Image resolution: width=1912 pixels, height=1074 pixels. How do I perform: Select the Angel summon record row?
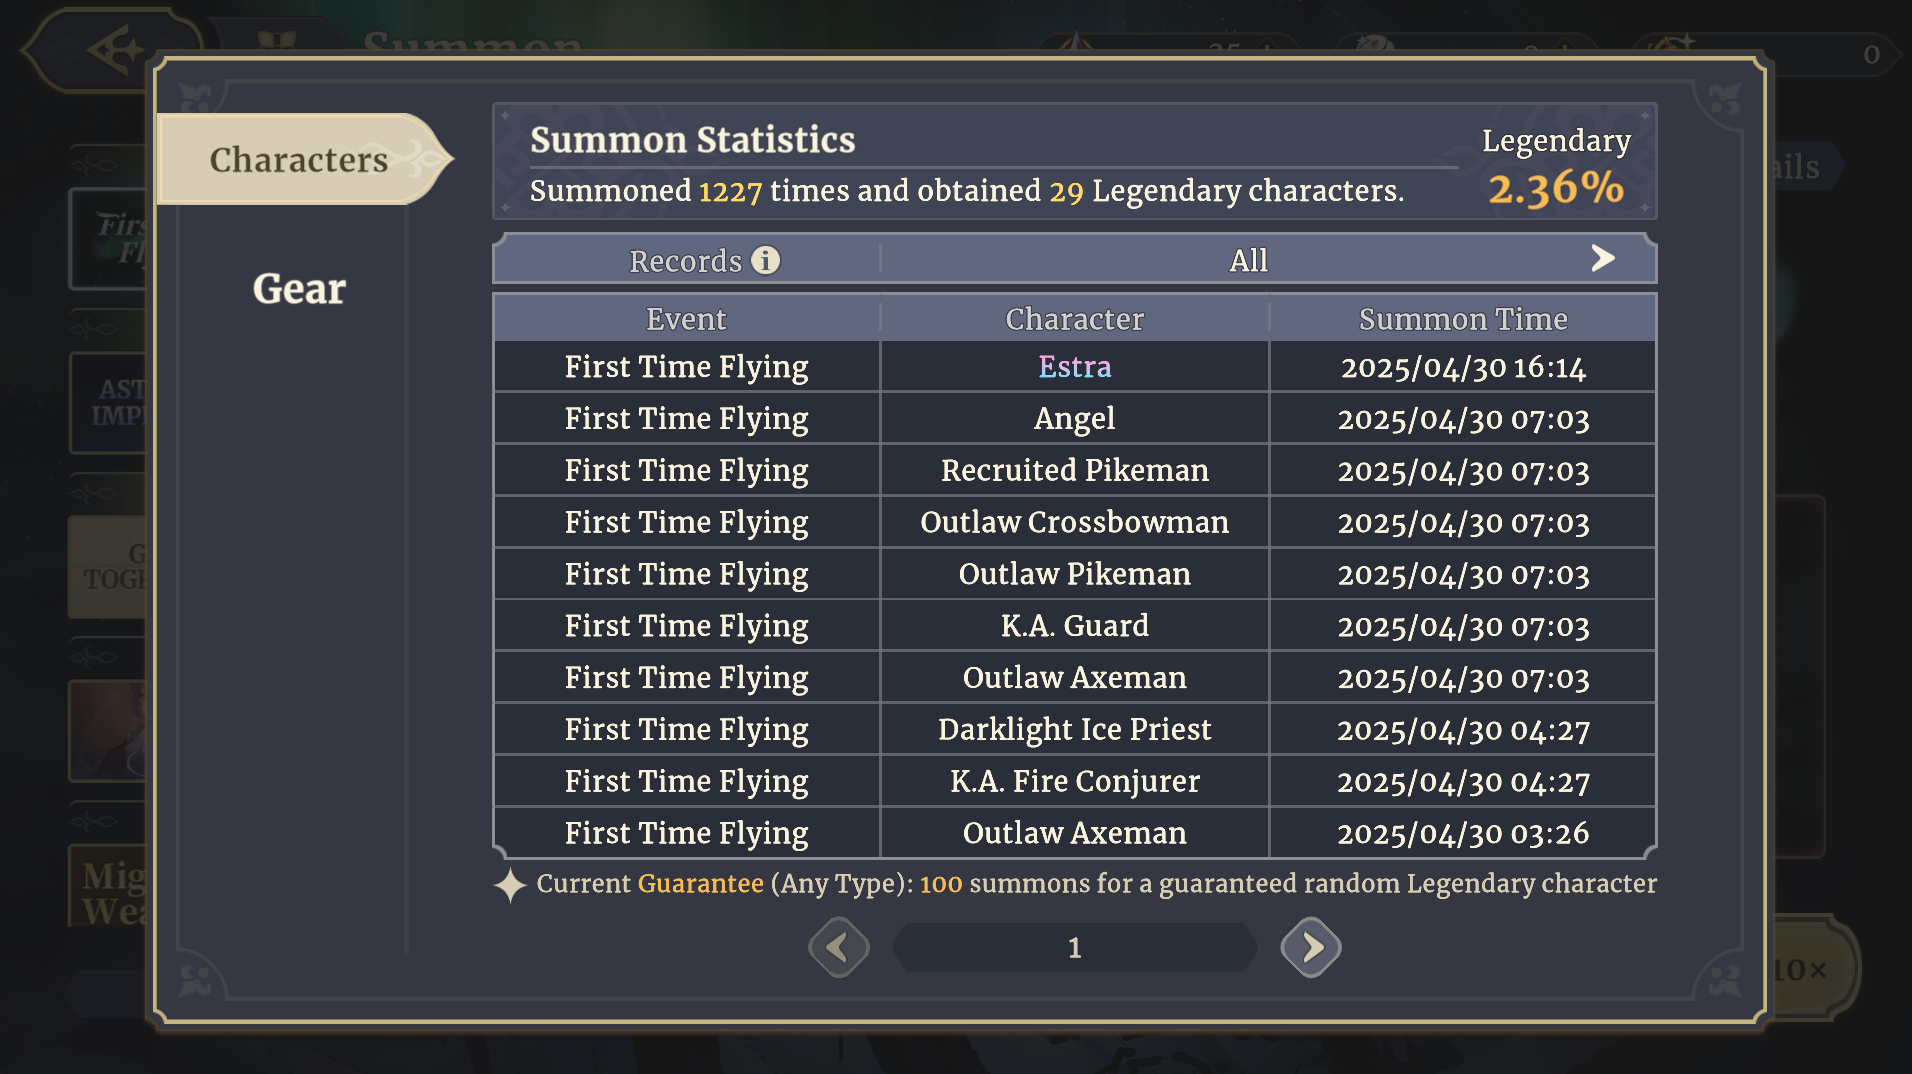[x=1074, y=419]
